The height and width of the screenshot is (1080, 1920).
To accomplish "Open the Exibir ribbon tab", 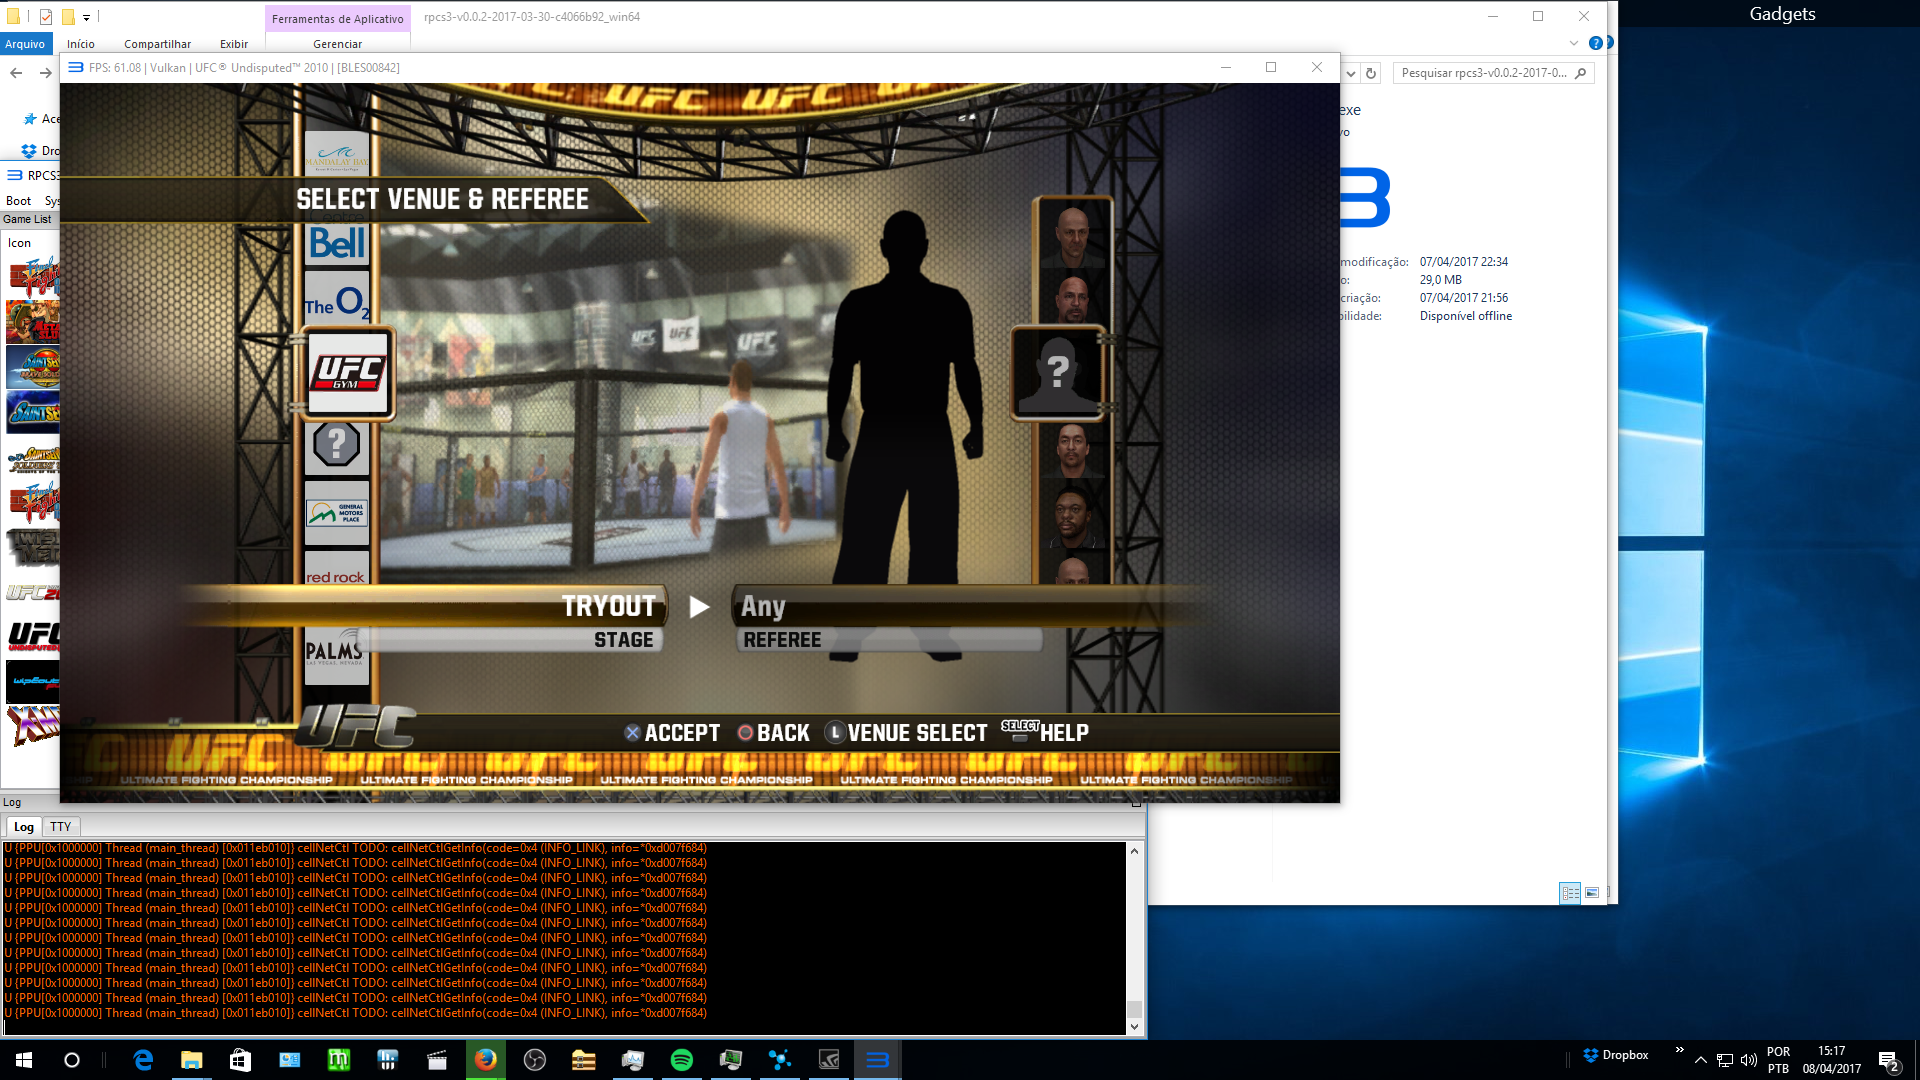I will click(233, 44).
